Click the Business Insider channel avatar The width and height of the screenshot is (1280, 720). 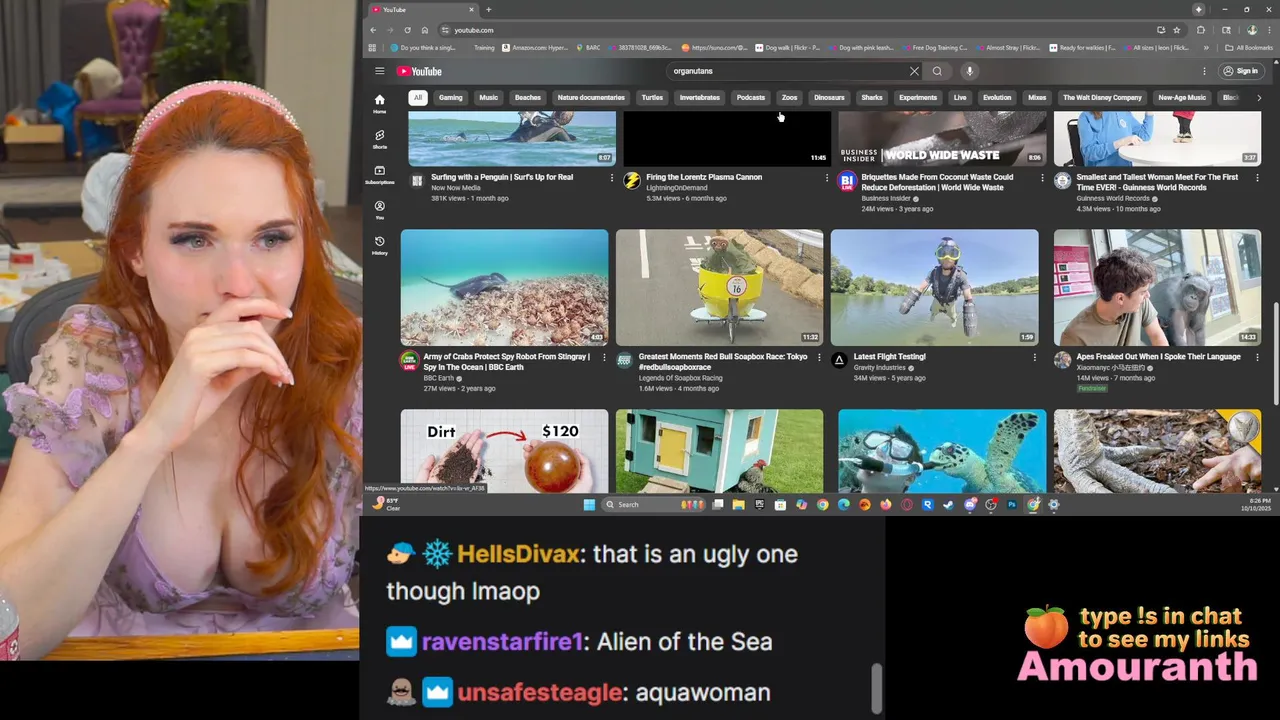coord(847,181)
